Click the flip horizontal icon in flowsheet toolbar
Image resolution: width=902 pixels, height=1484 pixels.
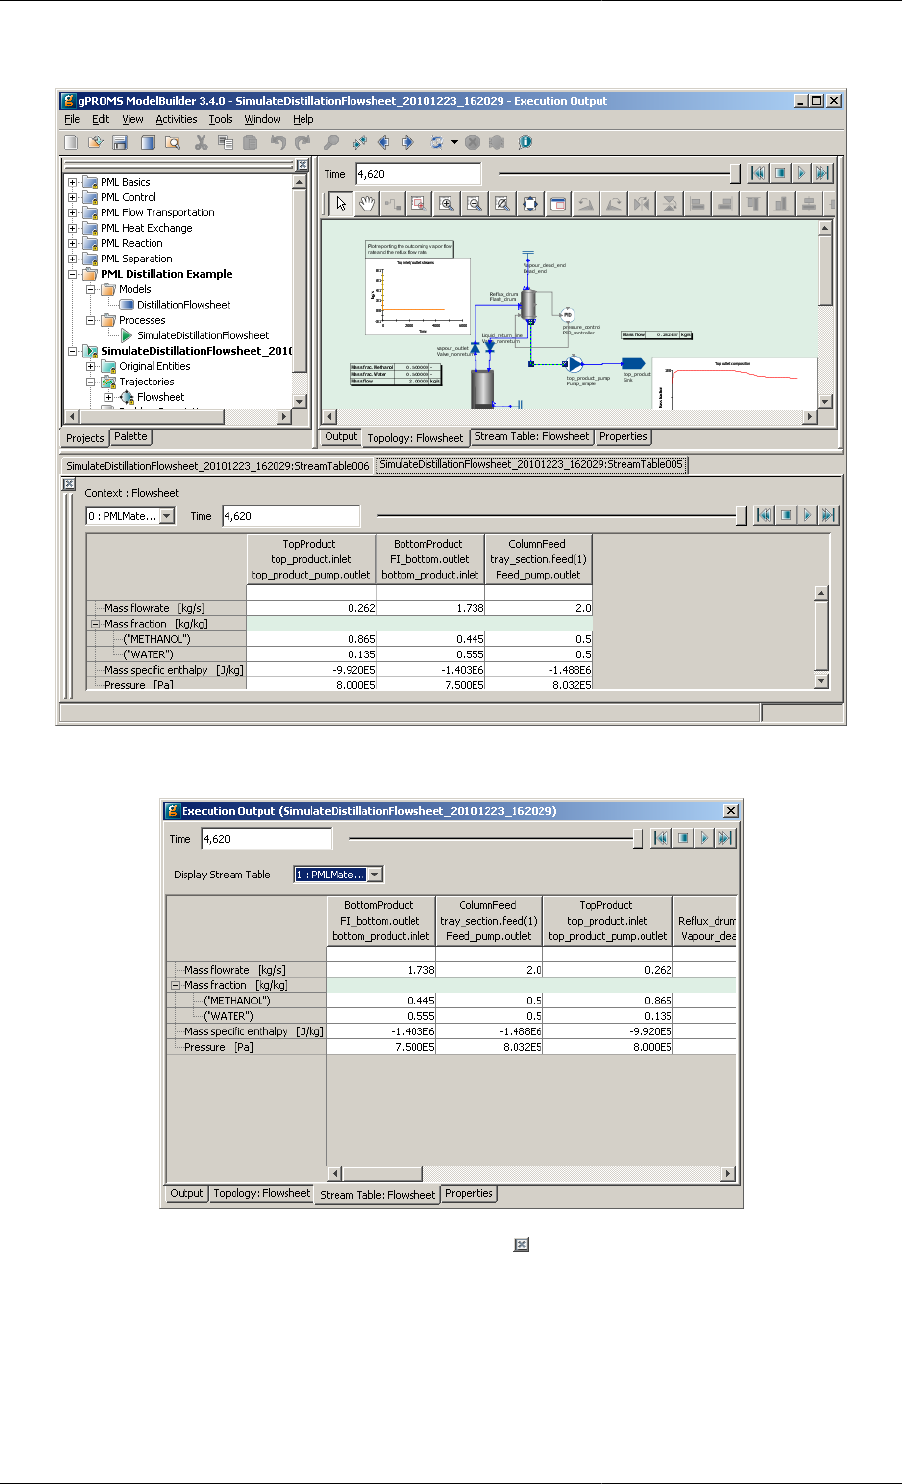pos(641,204)
